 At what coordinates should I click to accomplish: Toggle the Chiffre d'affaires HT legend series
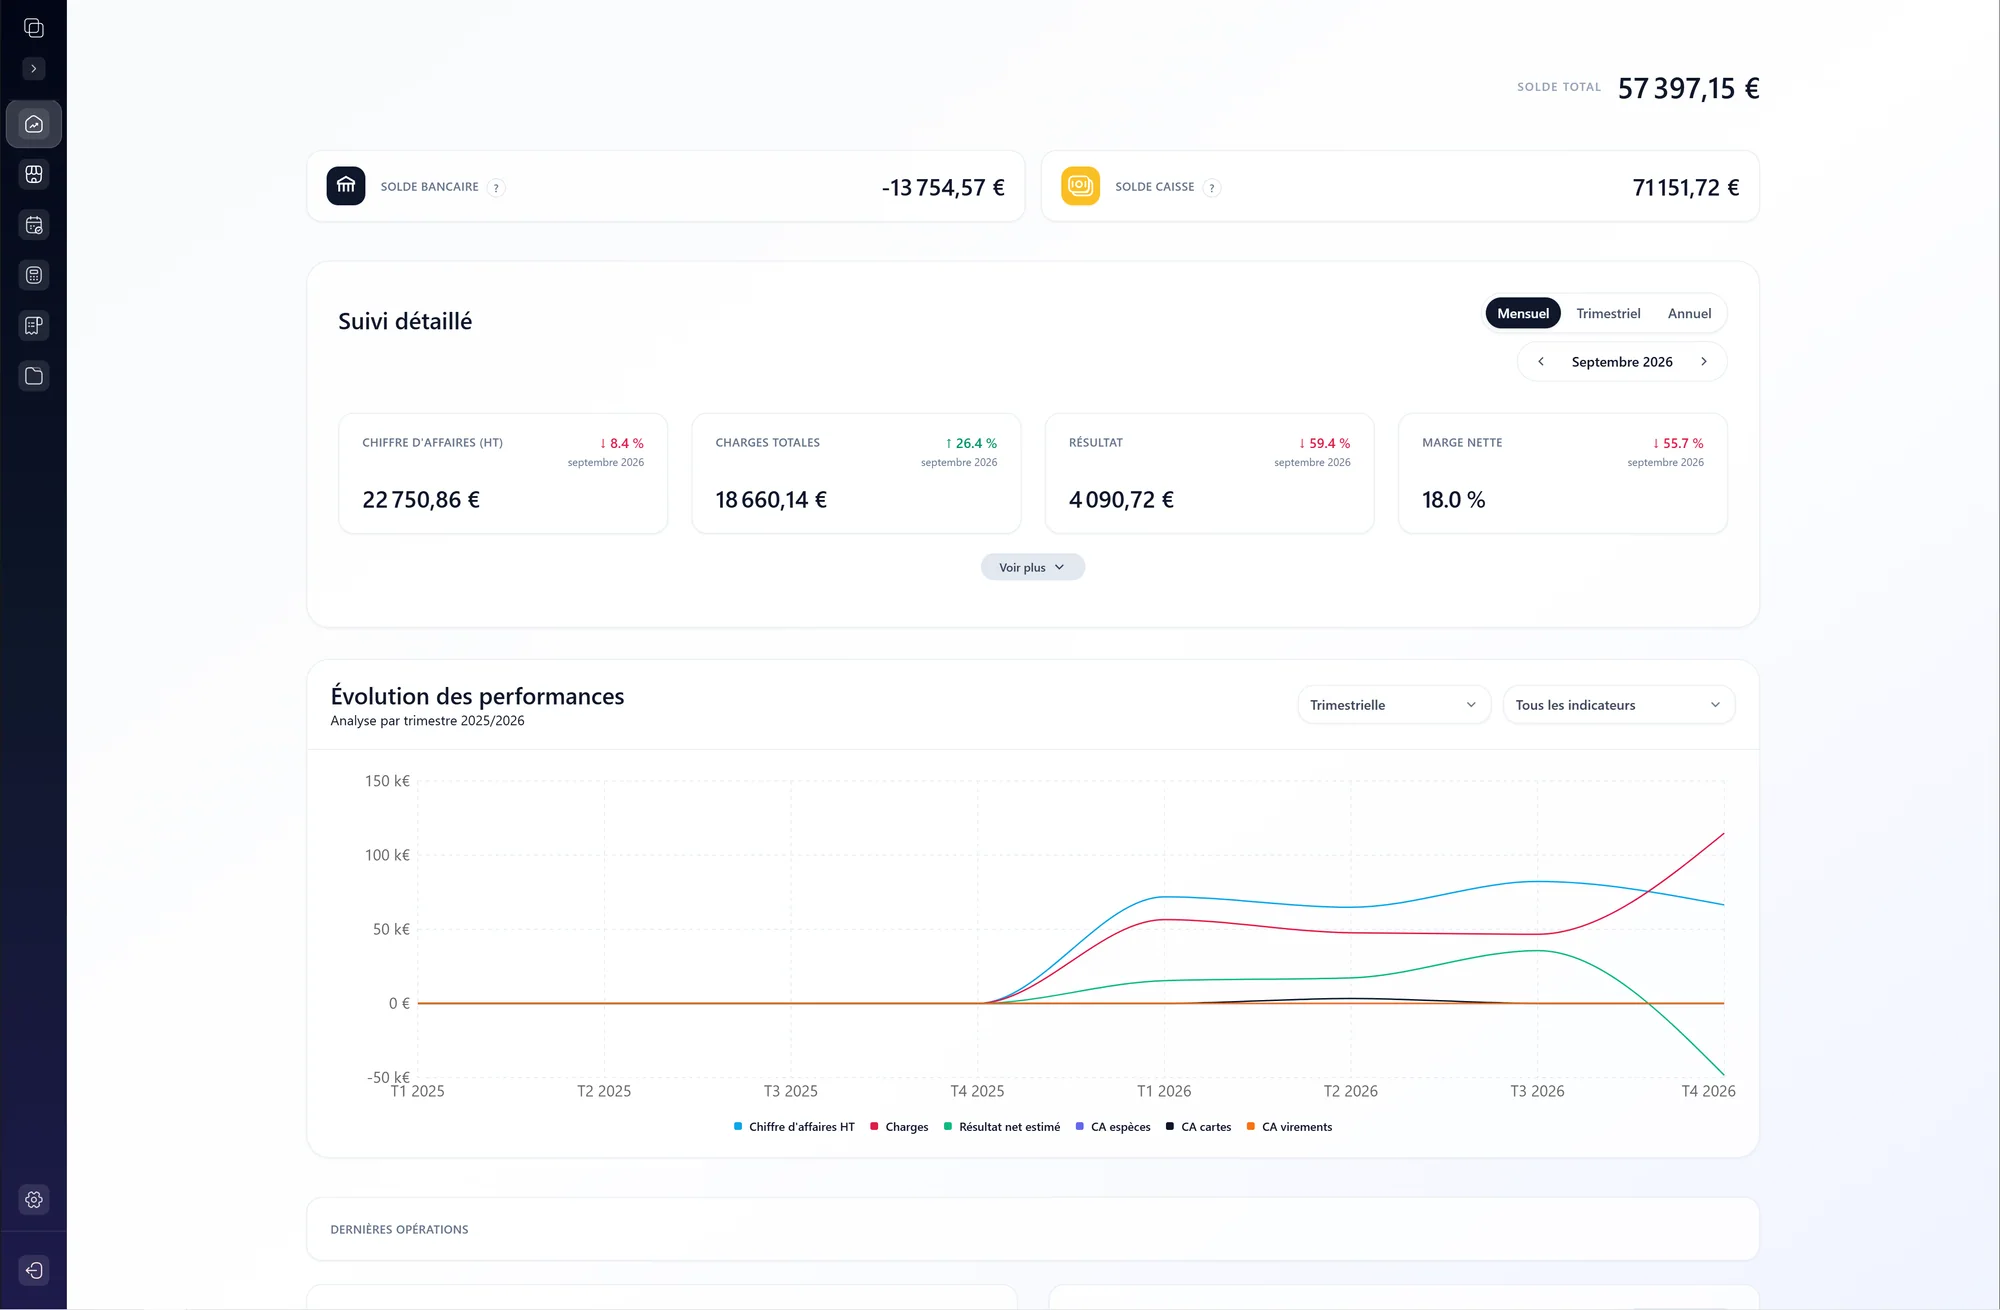pyautogui.click(x=794, y=1127)
